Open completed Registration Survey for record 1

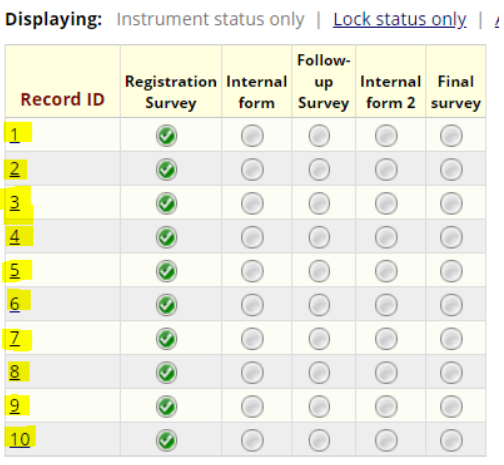point(166,136)
